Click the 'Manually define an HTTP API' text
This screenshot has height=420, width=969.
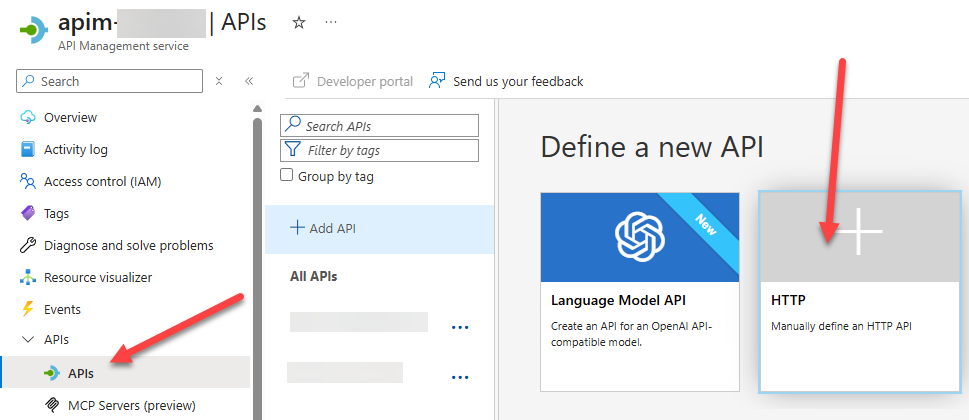point(842,326)
